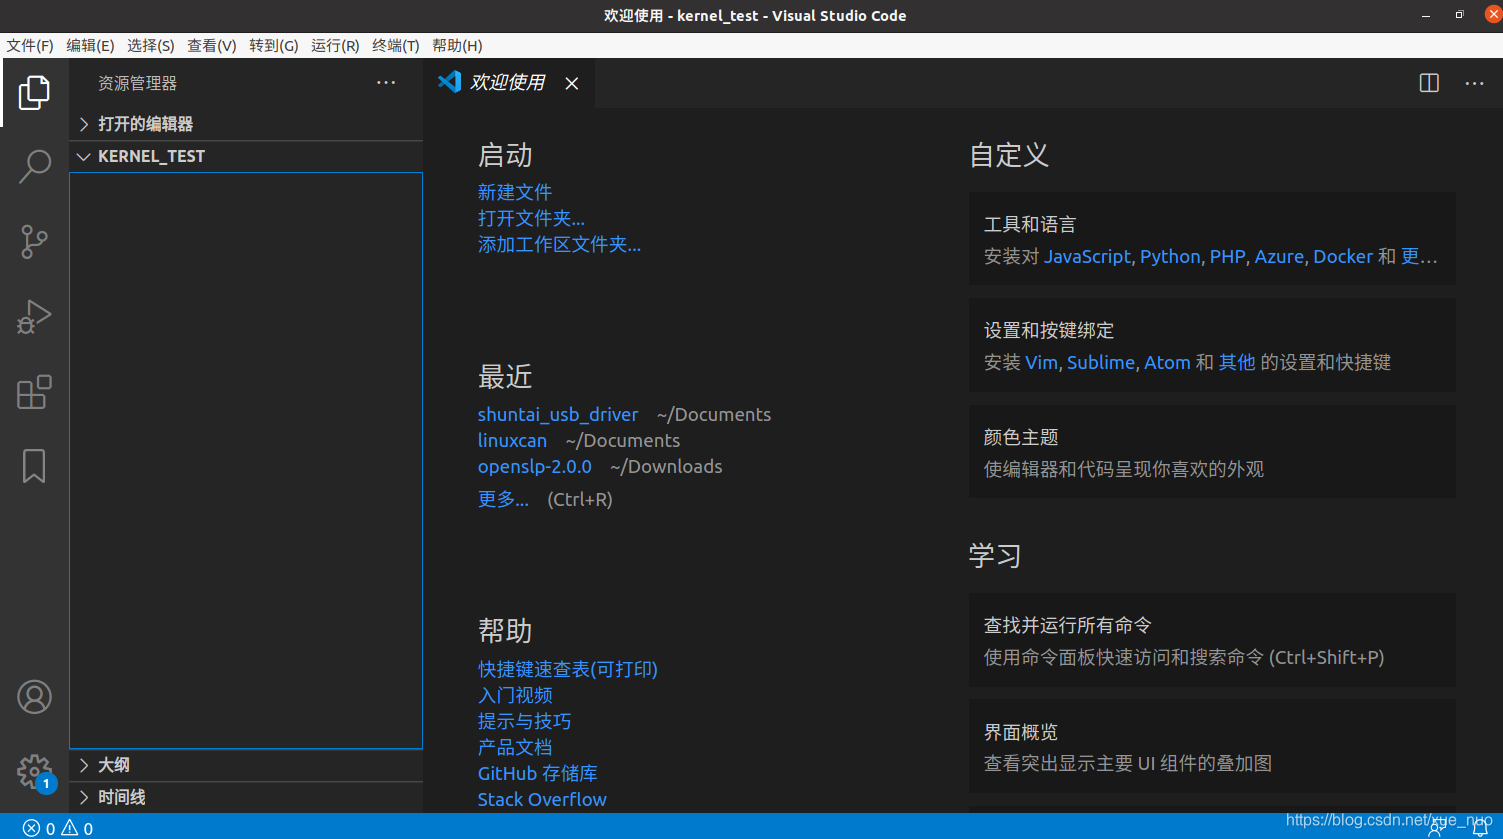Close the 欢迎使用 tab

coord(572,84)
